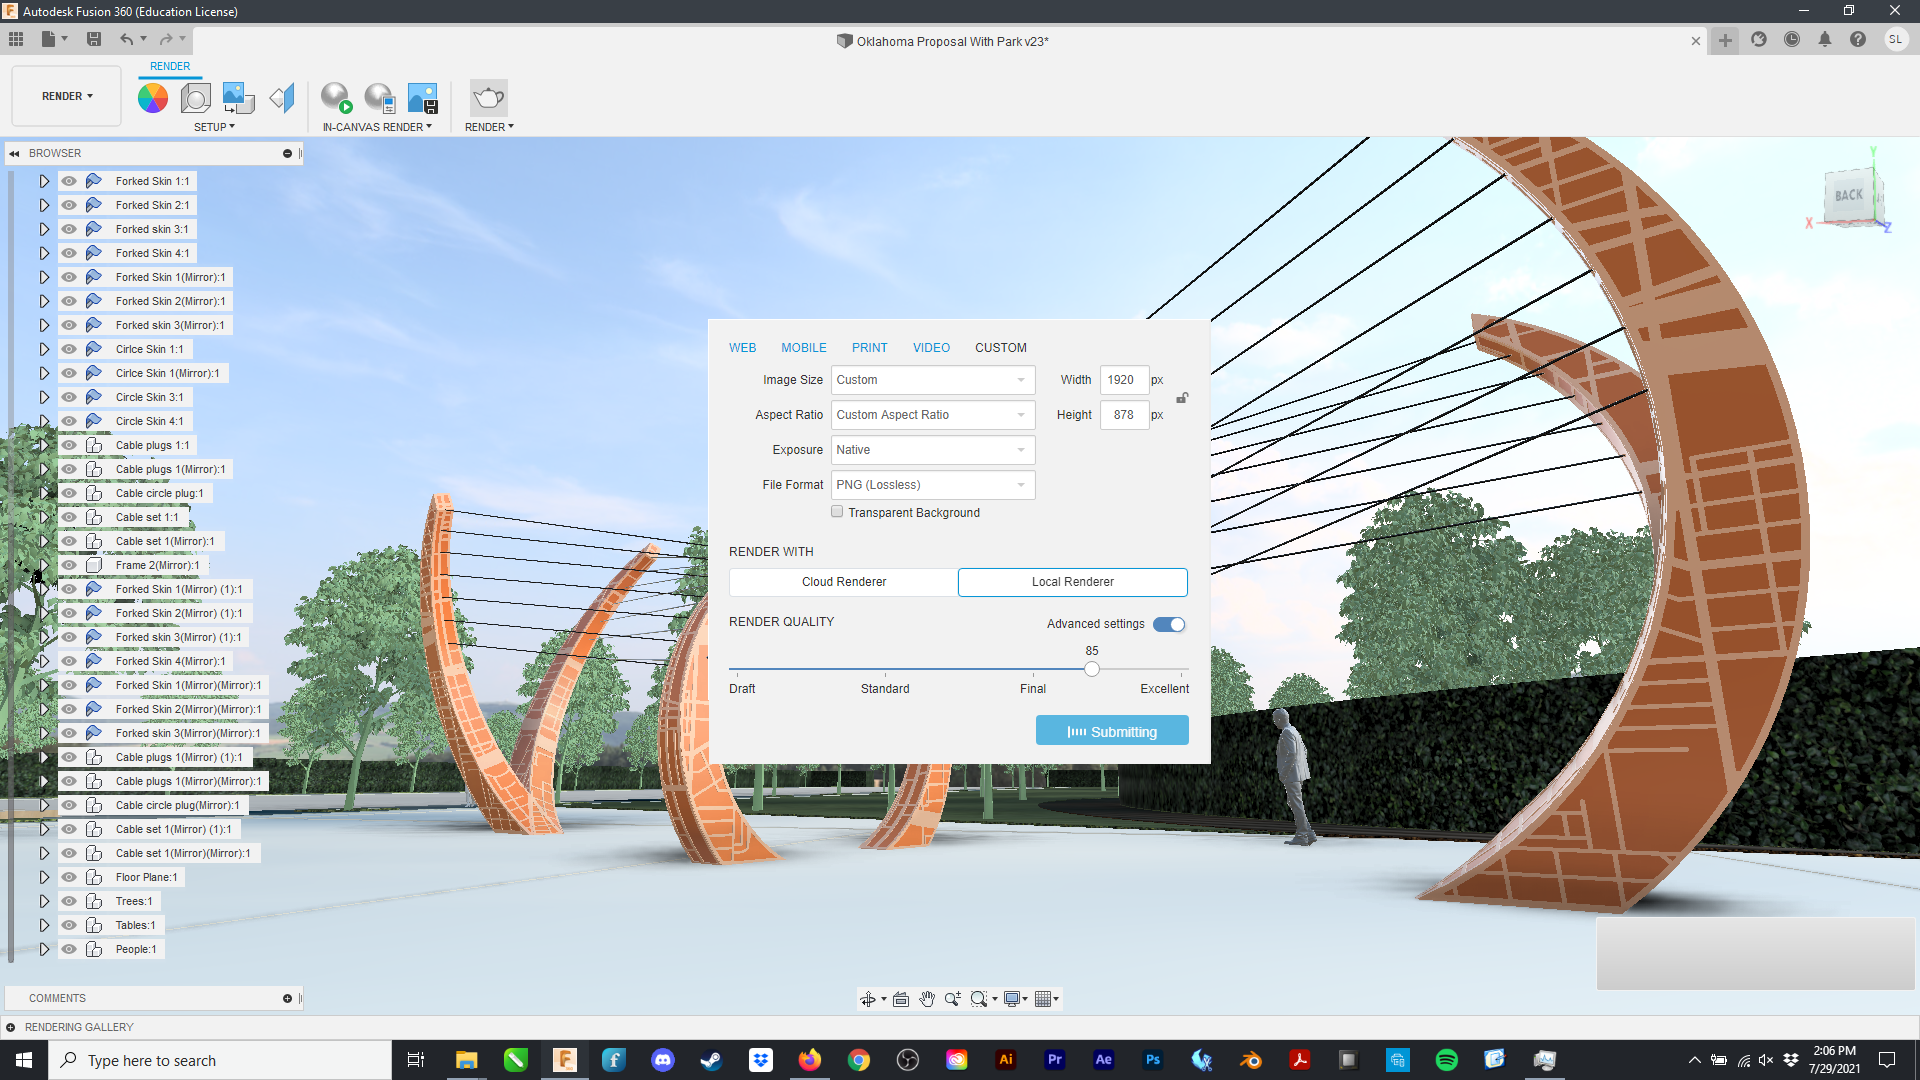Open the Job Status clock icon

coord(1792,40)
